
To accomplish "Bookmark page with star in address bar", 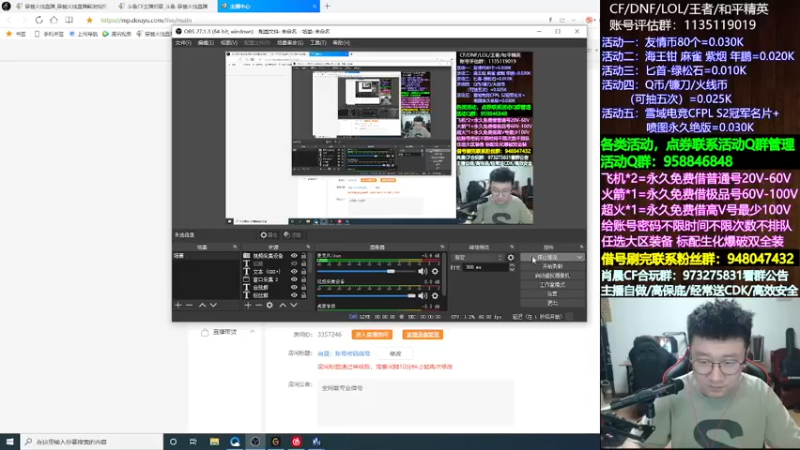I will pyautogui.click(x=89, y=20).
